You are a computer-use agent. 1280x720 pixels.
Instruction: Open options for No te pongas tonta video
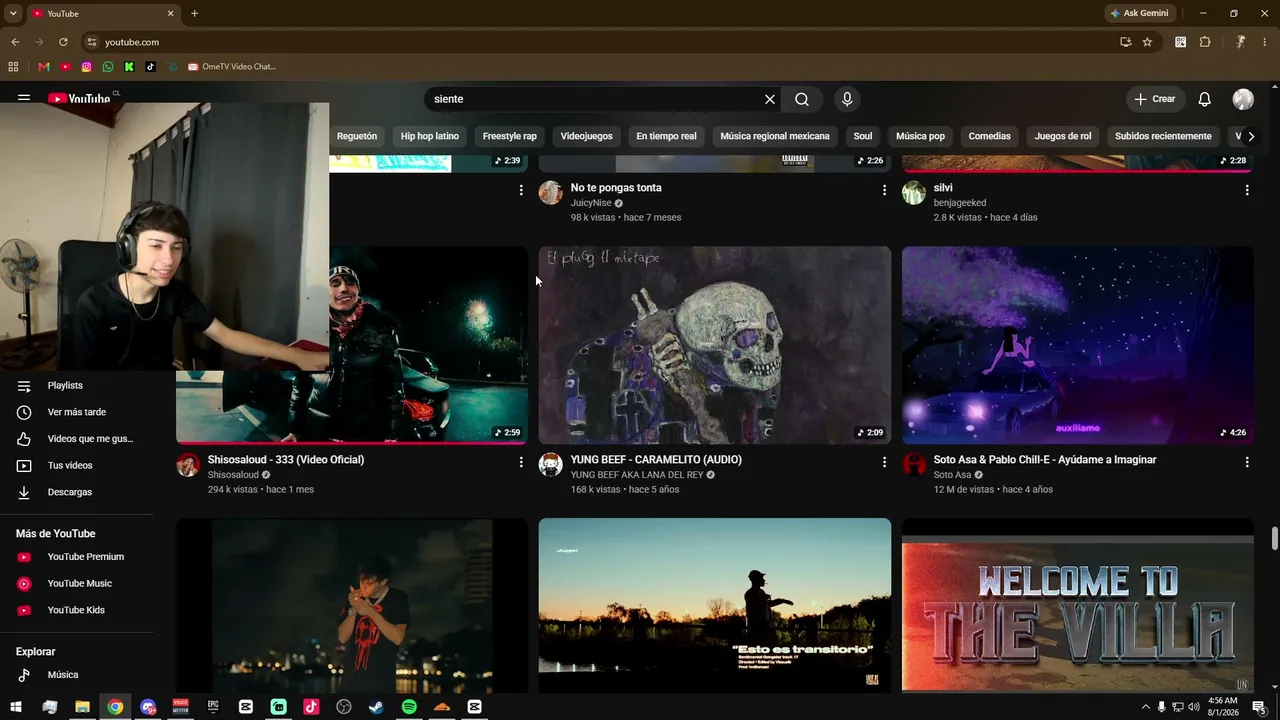[884, 190]
